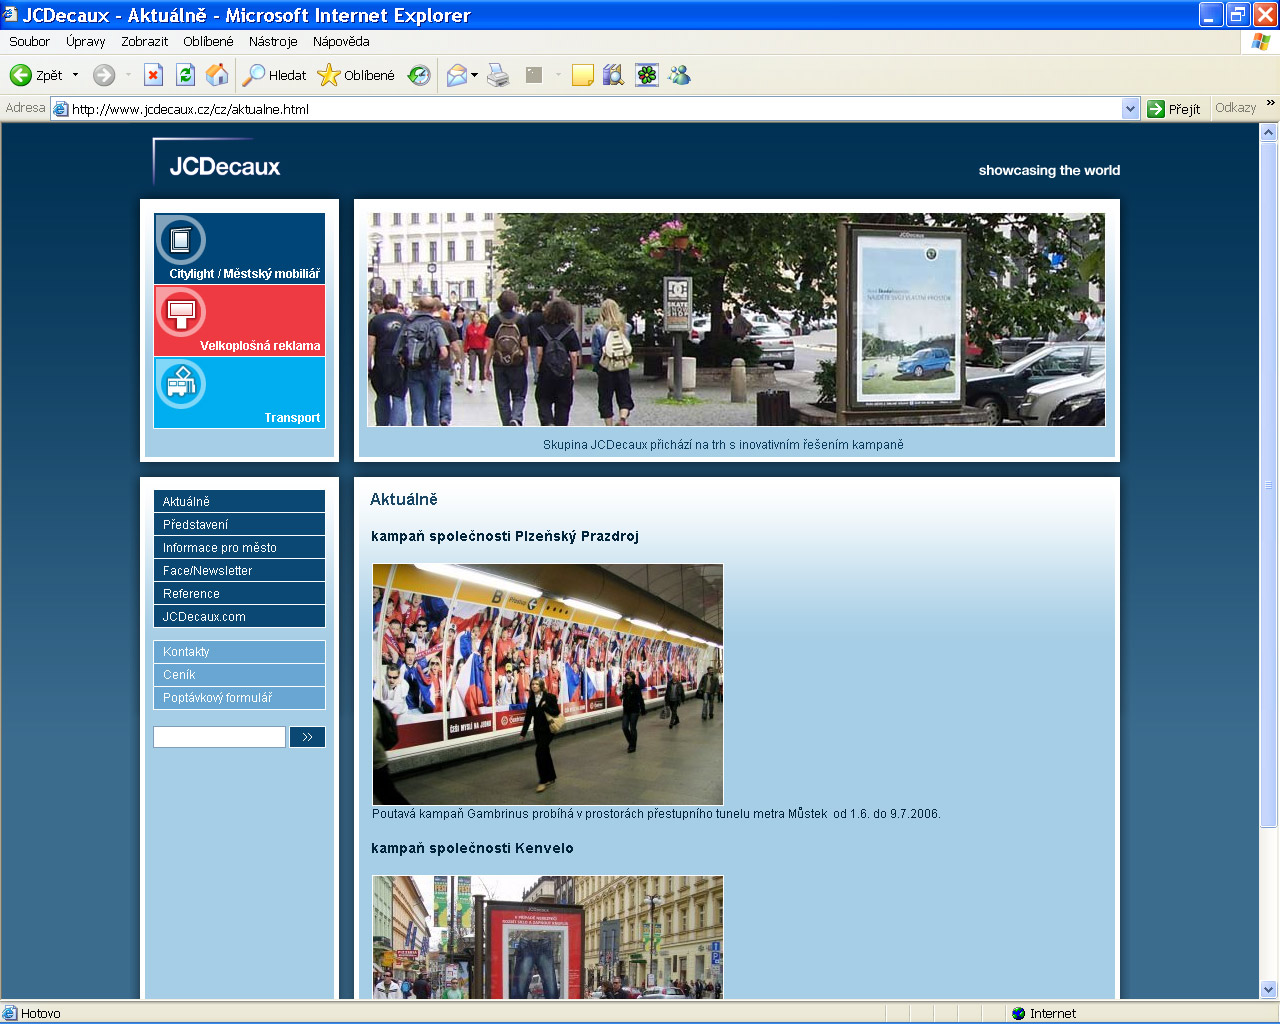
Task: Click the vertical scrollbar thumb
Action: 1269,484
